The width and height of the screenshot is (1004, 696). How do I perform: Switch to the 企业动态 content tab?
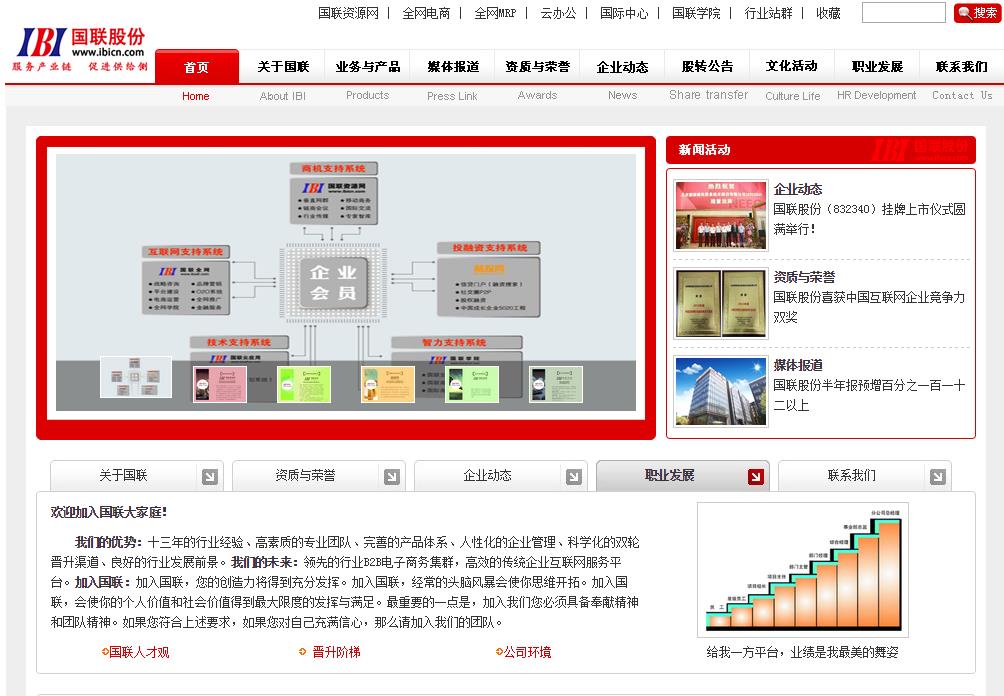[501, 476]
